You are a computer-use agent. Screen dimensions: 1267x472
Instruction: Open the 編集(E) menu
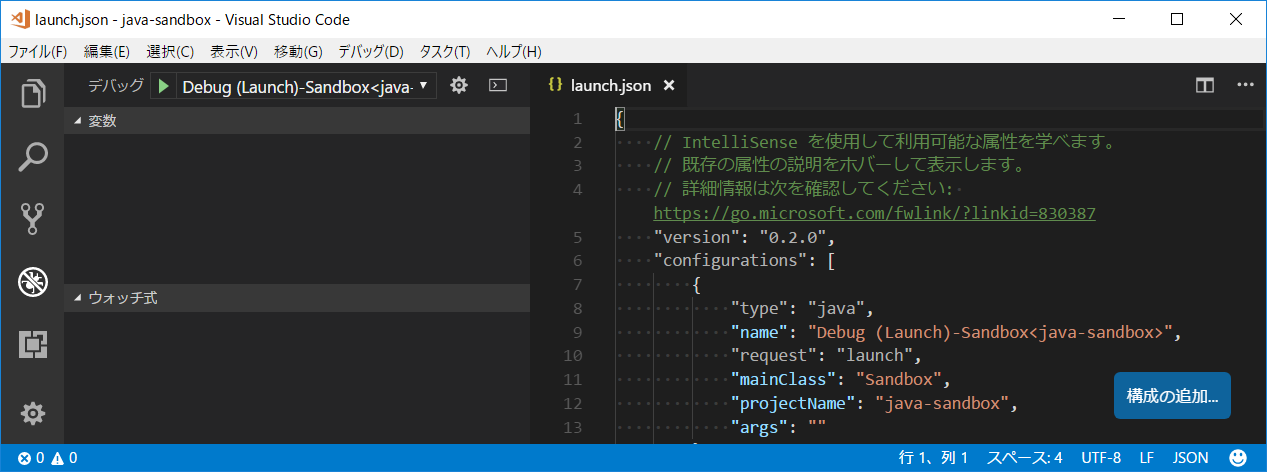tap(107, 51)
